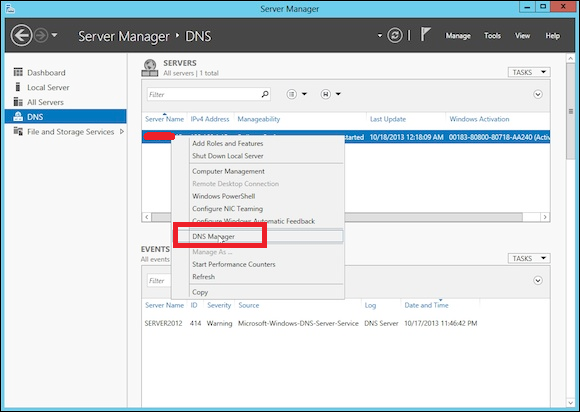The width and height of the screenshot is (580, 412).
Task: Open the Manage menu
Action: tap(458, 36)
